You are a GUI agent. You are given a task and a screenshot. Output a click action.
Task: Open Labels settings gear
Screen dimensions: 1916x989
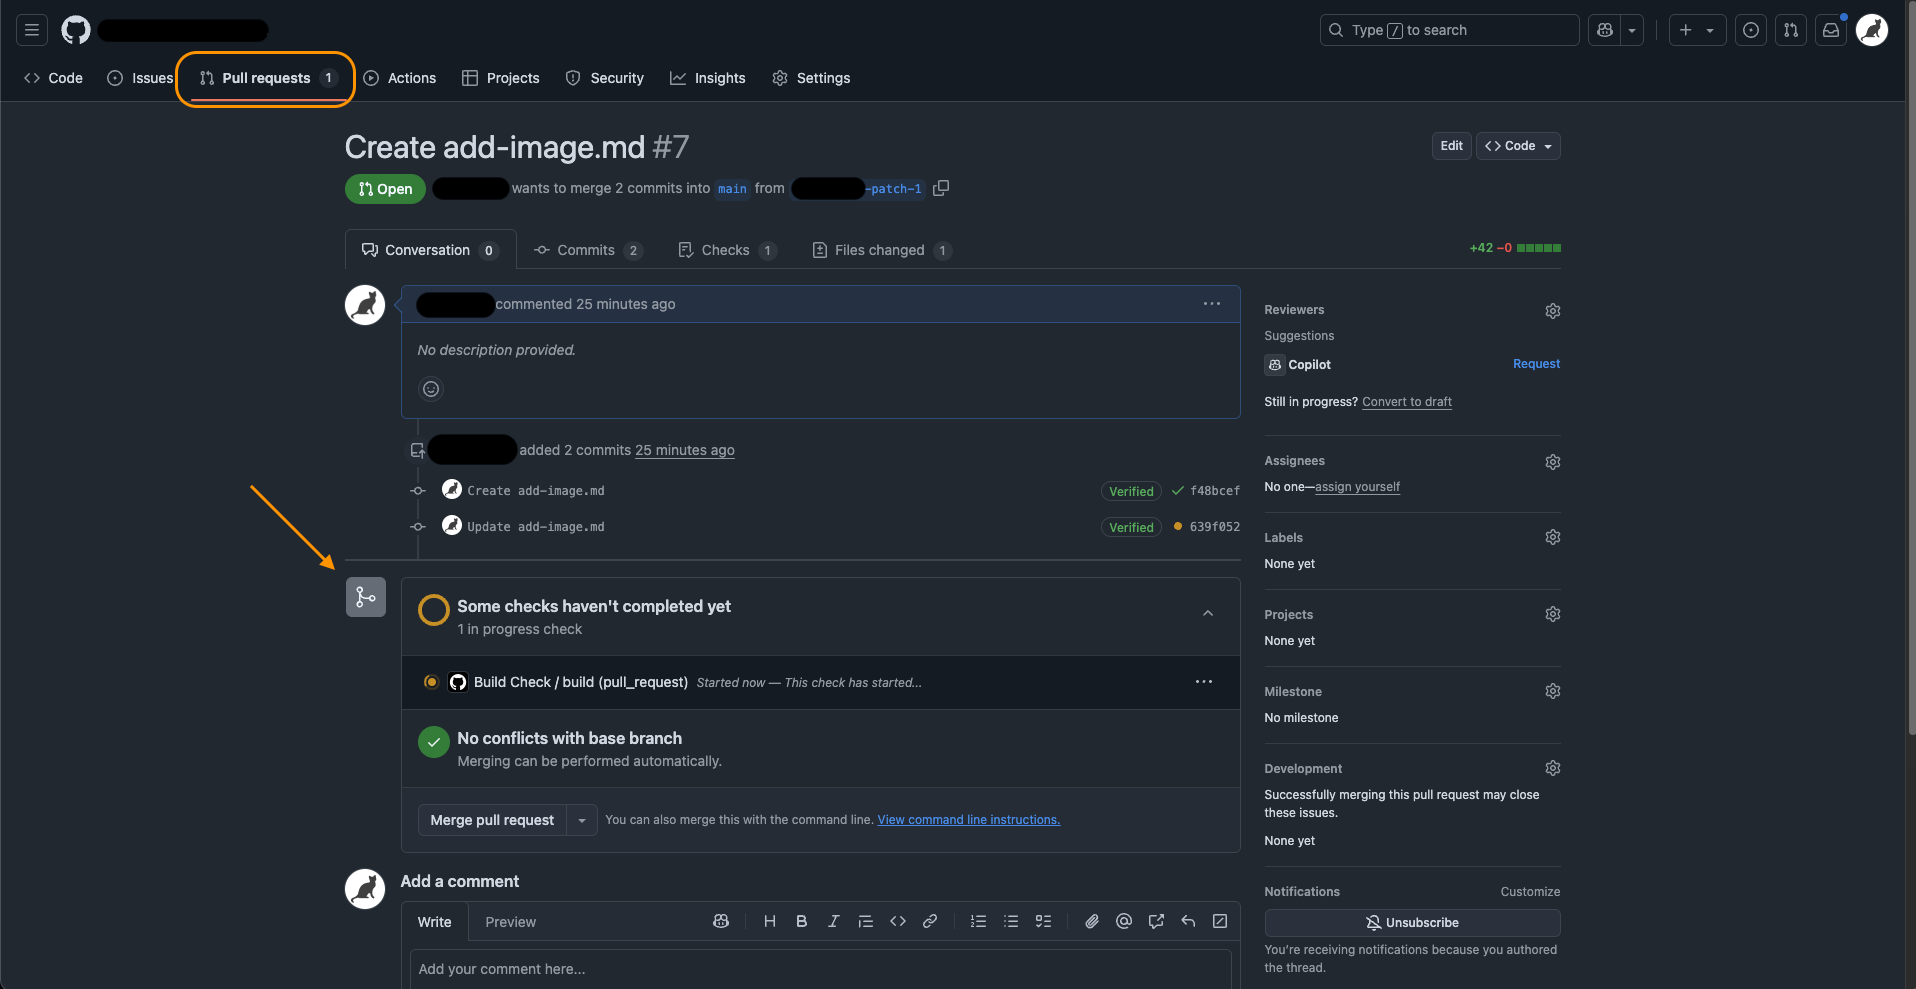1552,538
